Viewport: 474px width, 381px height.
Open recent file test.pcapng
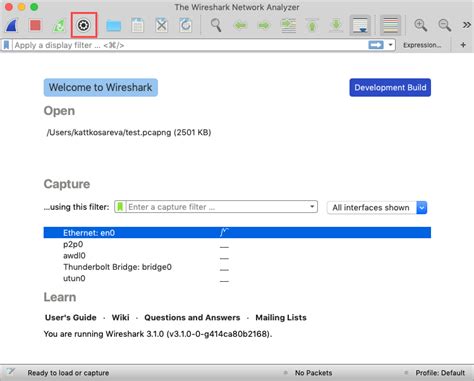(x=129, y=132)
